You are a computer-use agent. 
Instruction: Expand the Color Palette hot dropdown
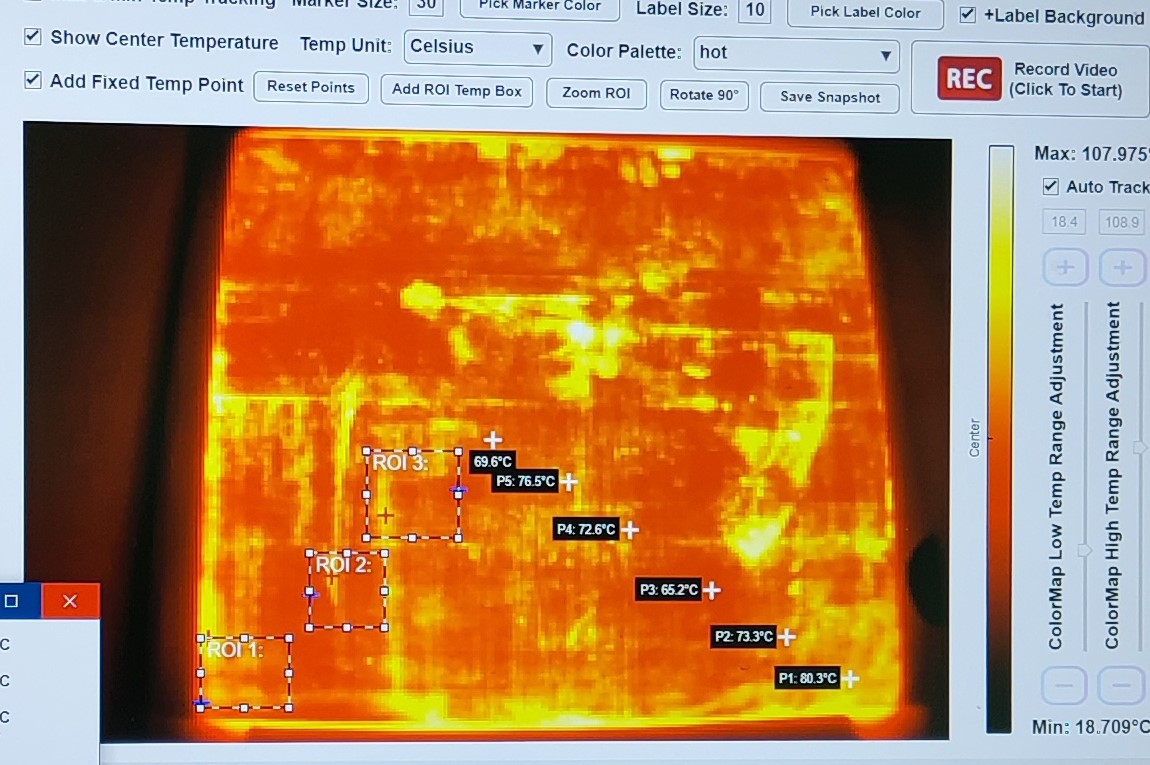pyautogui.click(x=795, y=54)
